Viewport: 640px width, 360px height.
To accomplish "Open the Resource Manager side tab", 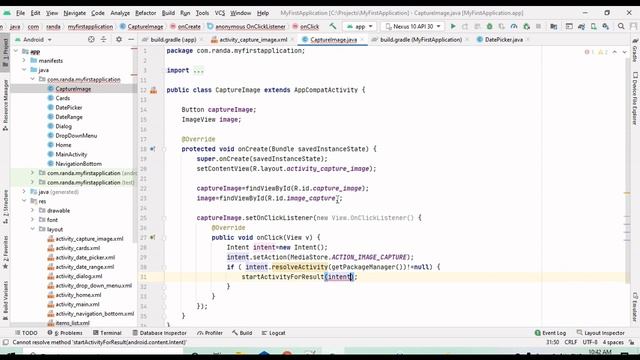I will tap(5, 105).
